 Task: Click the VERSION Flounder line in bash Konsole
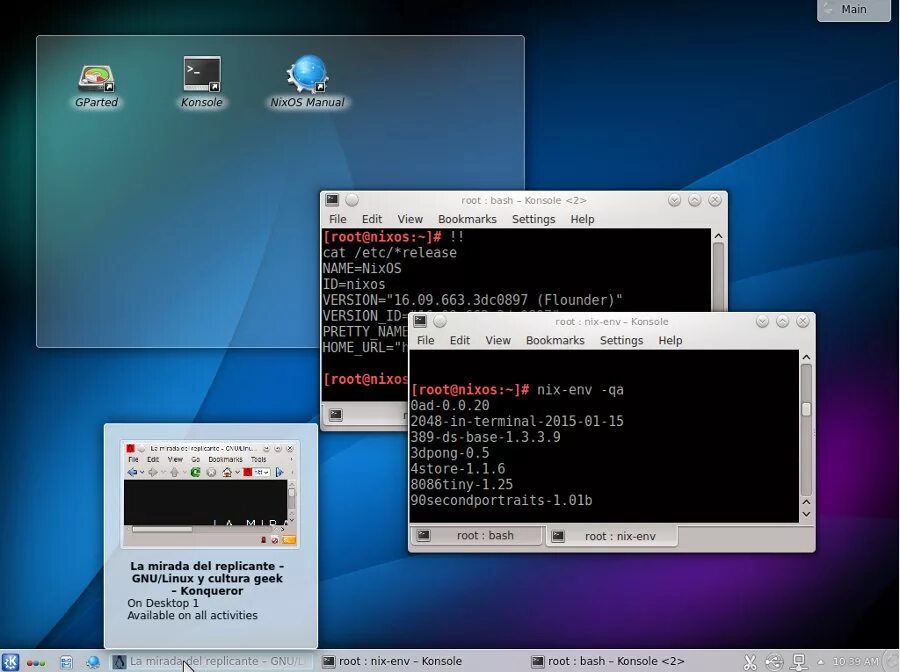(x=472, y=300)
